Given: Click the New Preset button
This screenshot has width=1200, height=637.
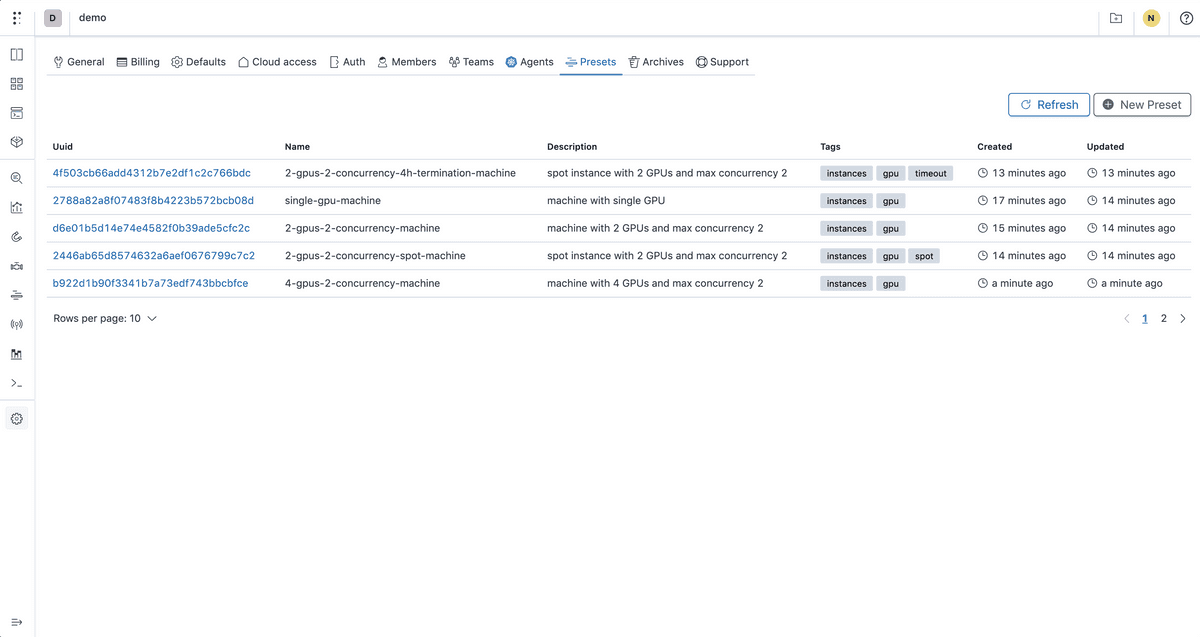Looking at the screenshot, I should [1142, 104].
